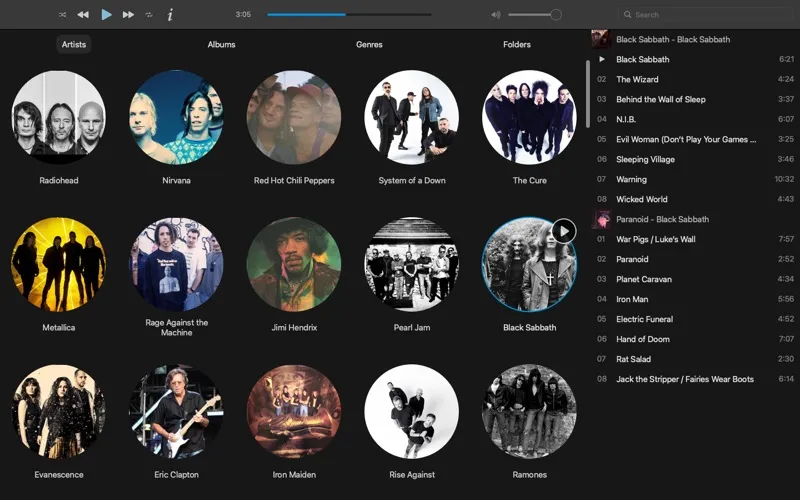Open the Eric Clapton artist thumbnail
800x500 pixels.
pyautogui.click(x=177, y=411)
